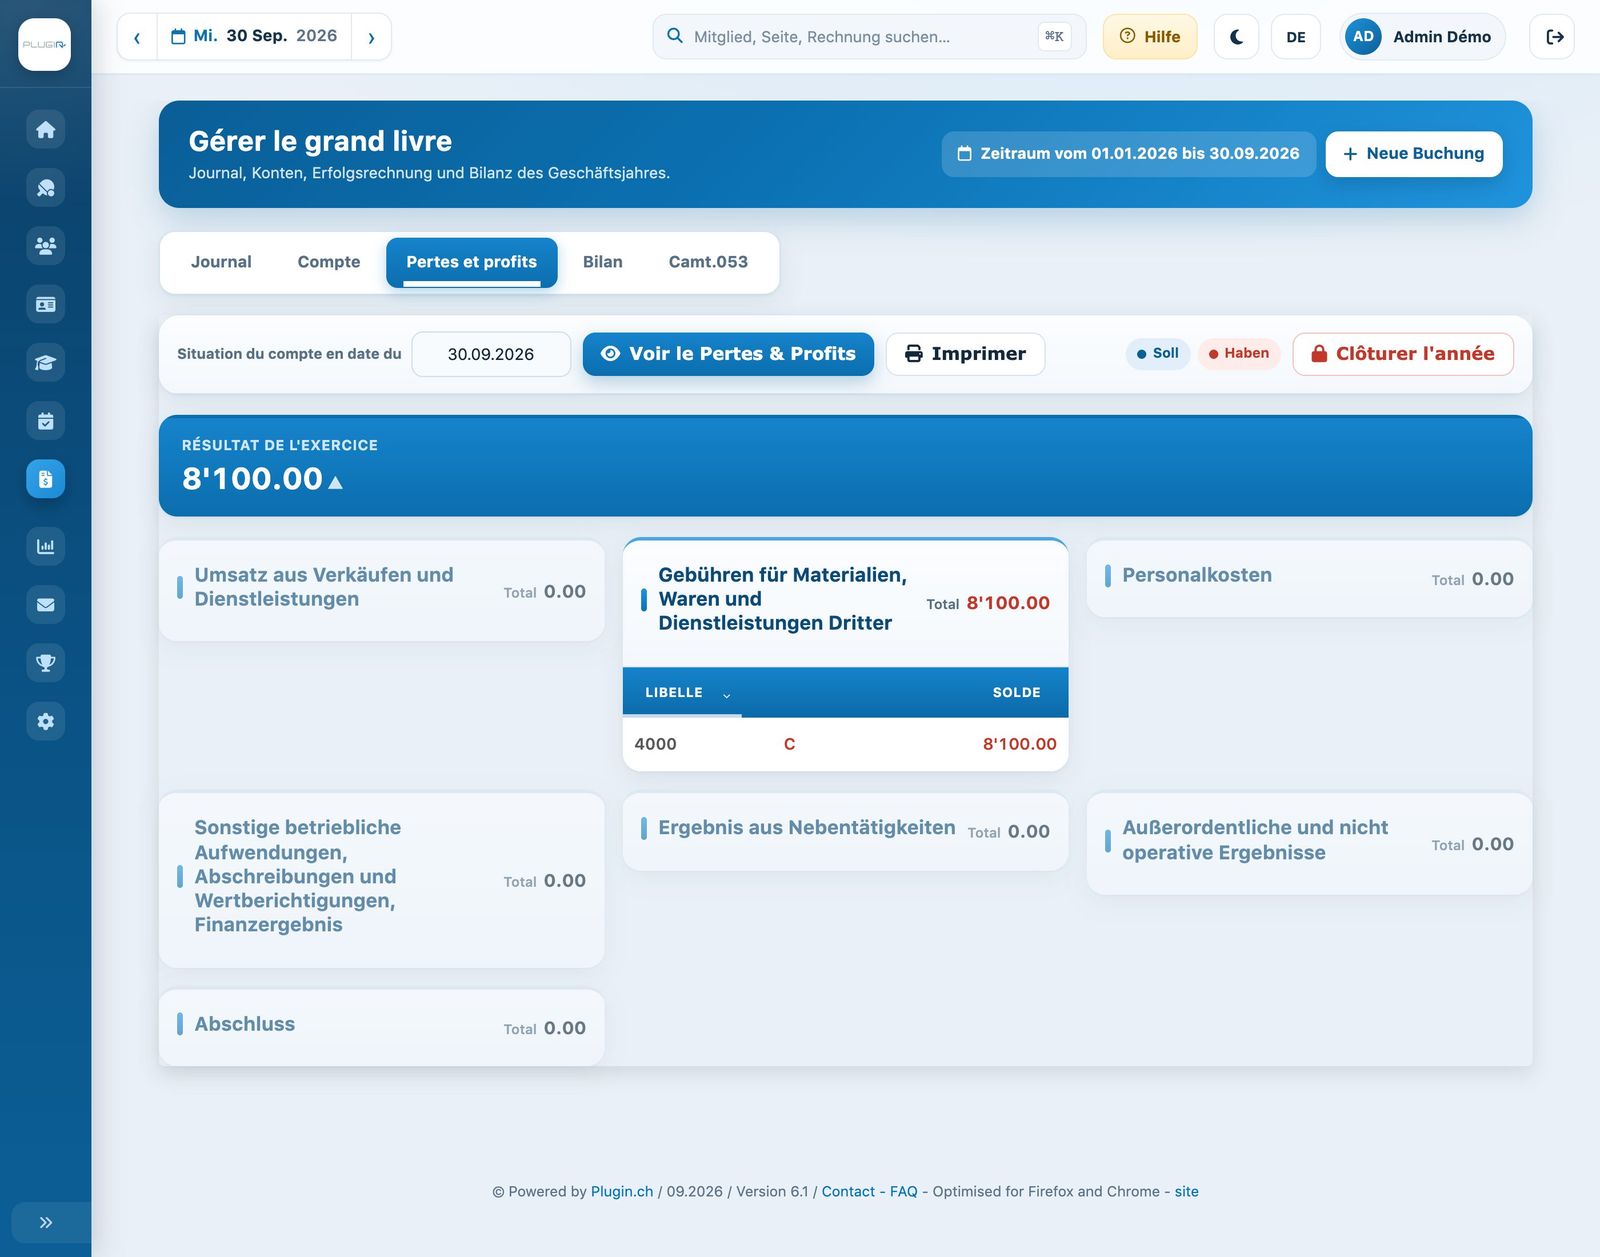Click Voir le Pertes & Profits button
1600x1257 pixels.
tap(728, 354)
